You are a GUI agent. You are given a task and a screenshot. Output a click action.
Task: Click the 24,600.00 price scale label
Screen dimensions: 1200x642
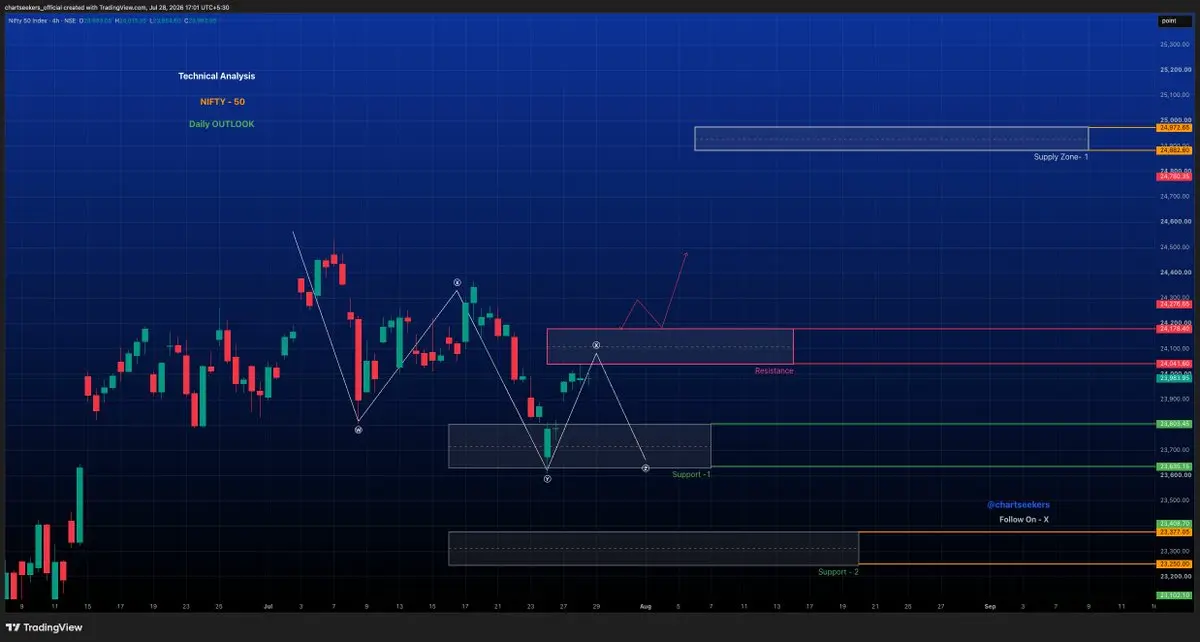tap(1174, 222)
